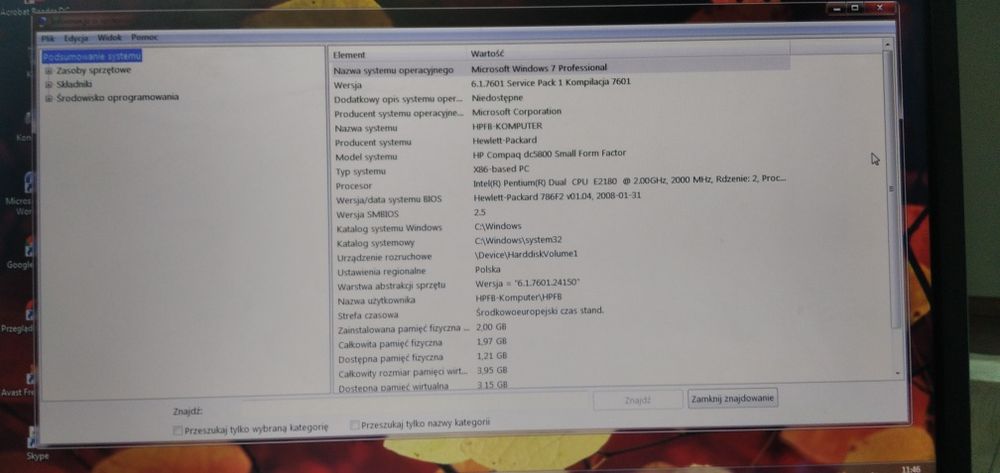Image resolution: width=1000 pixels, height=473 pixels.
Task: Select the Nazwa systemu operacyjnego row
Action: (561, 69)
